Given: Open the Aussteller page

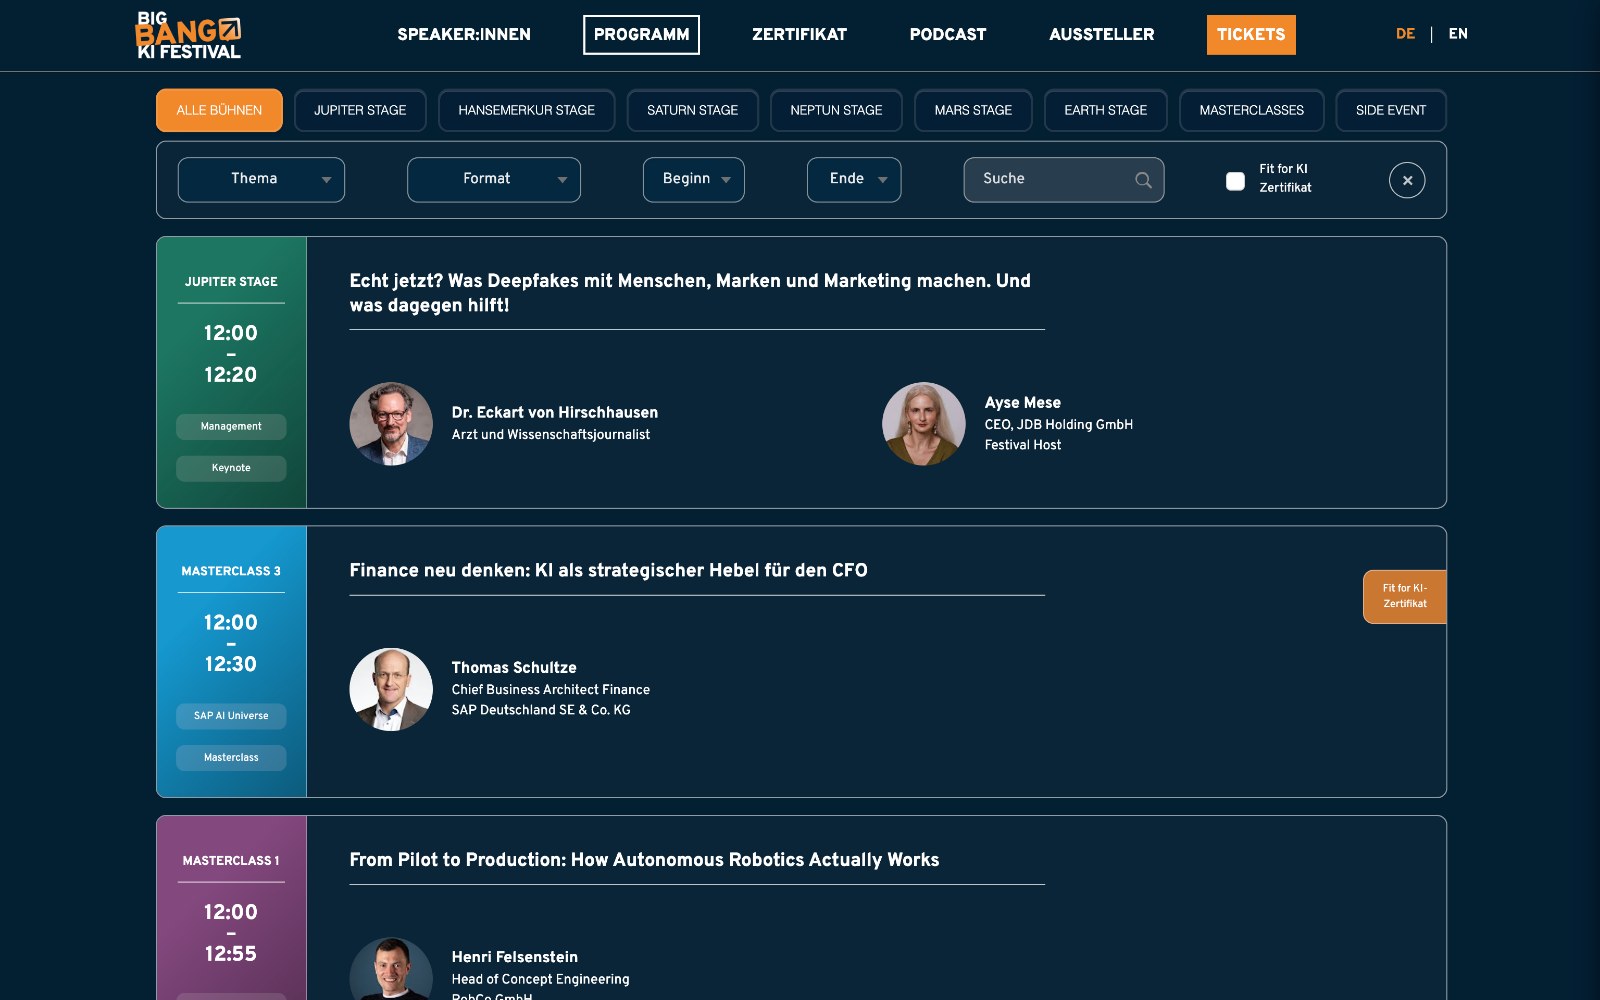Looking at the screenshot, I should [x=1102, y=35].
